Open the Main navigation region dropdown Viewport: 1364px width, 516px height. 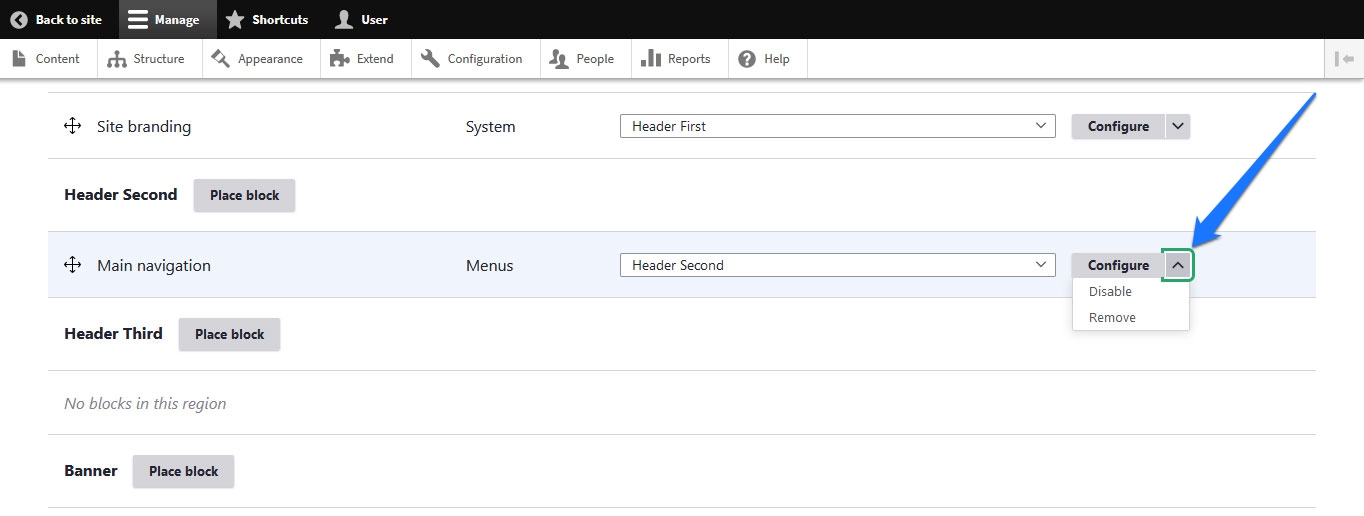(838, 265)
